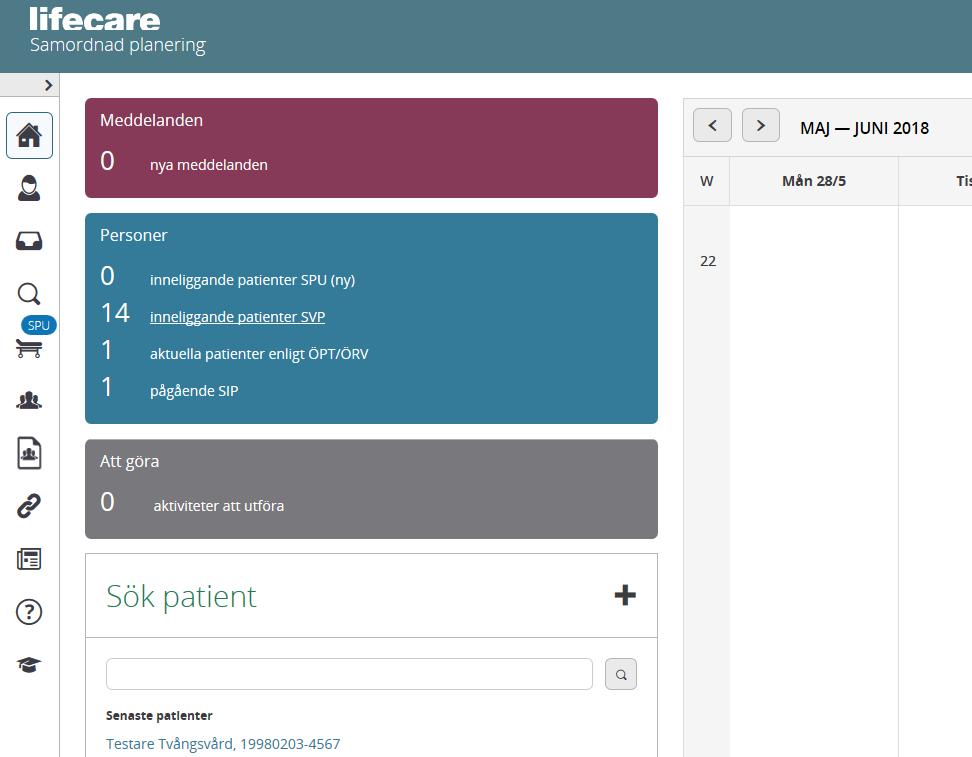Focus the patient search input field
This screenshot has height=757, width=972.
coord(349,674)
